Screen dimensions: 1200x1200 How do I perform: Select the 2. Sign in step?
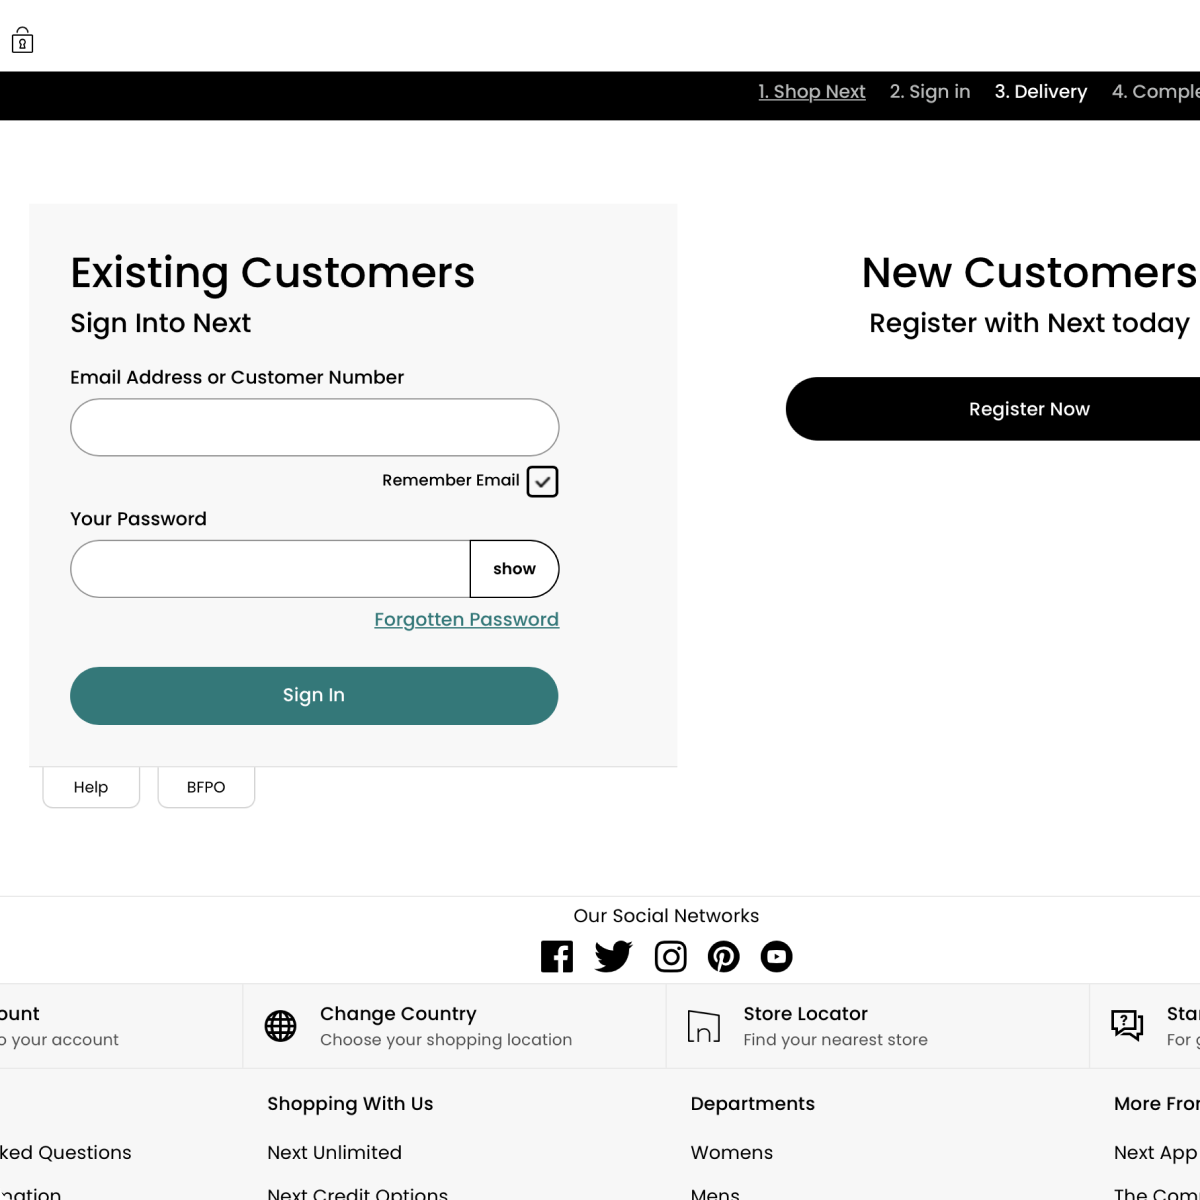(930, 92)
